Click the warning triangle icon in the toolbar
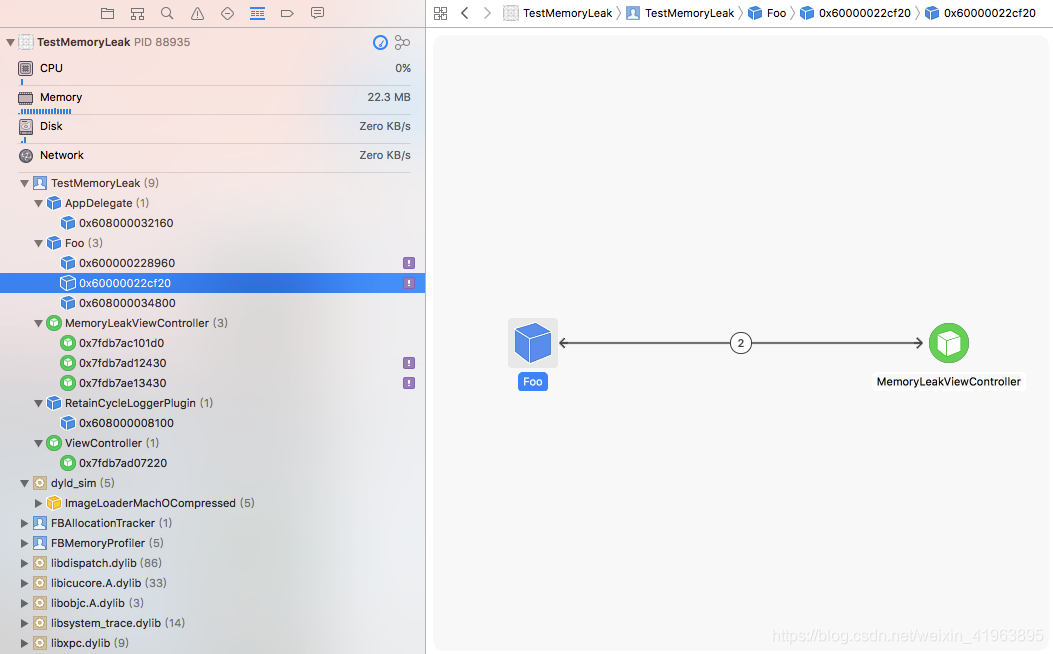Screen dimensions: 1053x654 (197, 13)
